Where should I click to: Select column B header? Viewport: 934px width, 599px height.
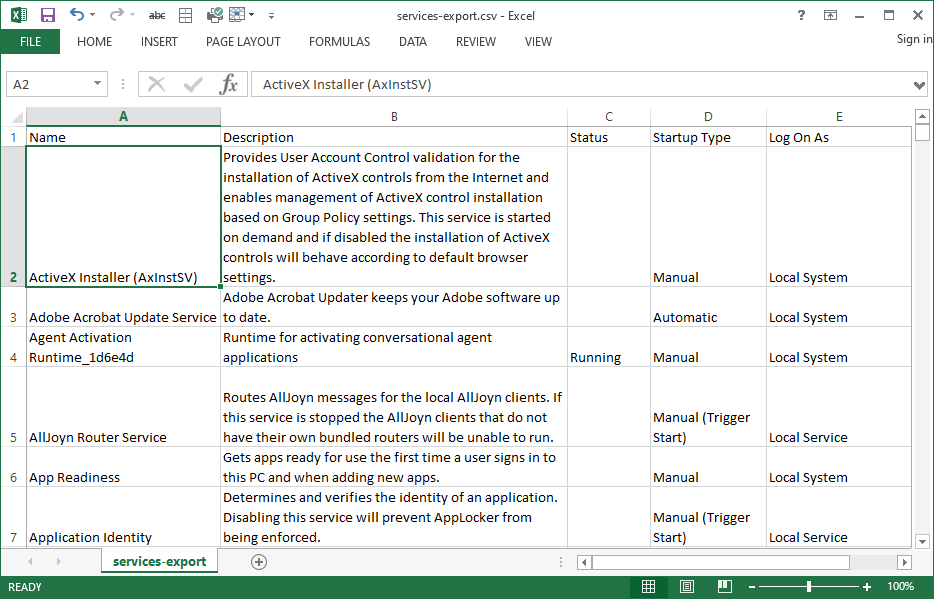coord(394,117)
